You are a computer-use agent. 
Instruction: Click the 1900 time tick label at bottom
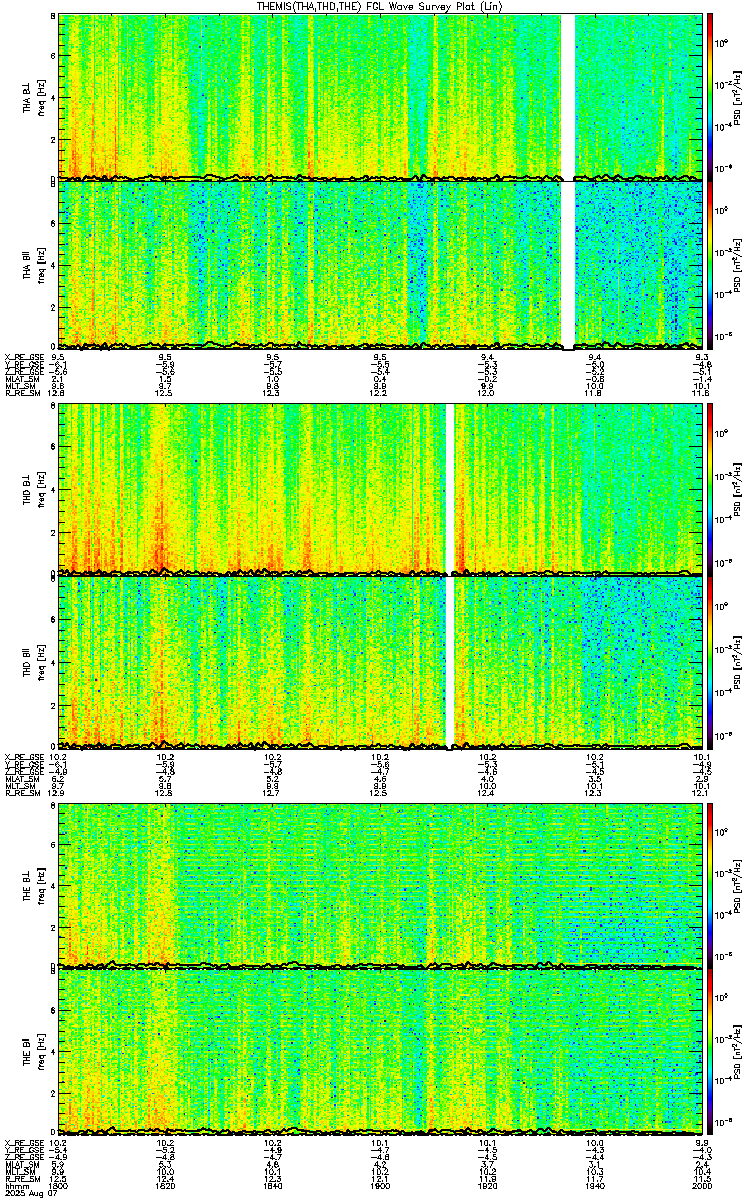380,1184
